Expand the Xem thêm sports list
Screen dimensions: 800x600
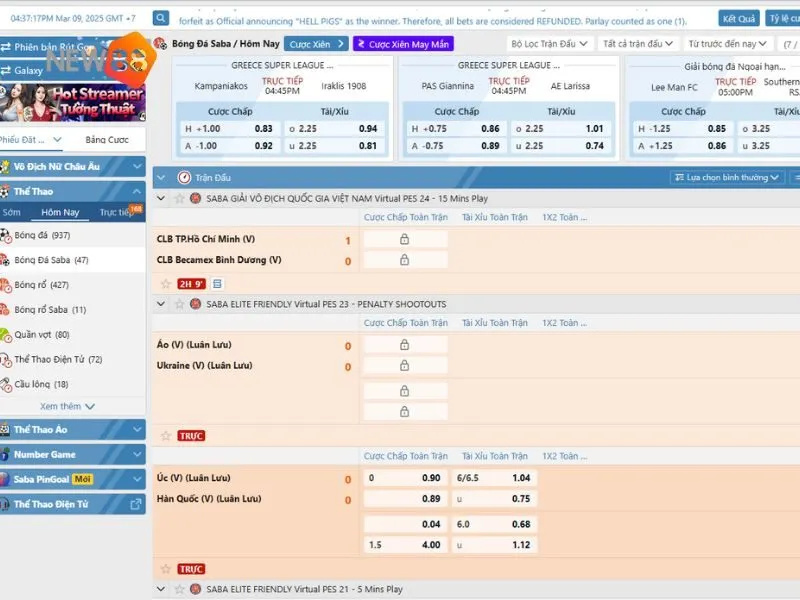click(68, 406)
